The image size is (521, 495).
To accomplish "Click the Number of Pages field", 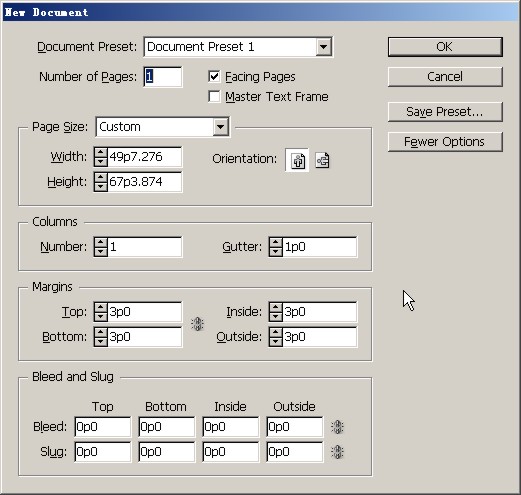I will click(x=163, y=77).
